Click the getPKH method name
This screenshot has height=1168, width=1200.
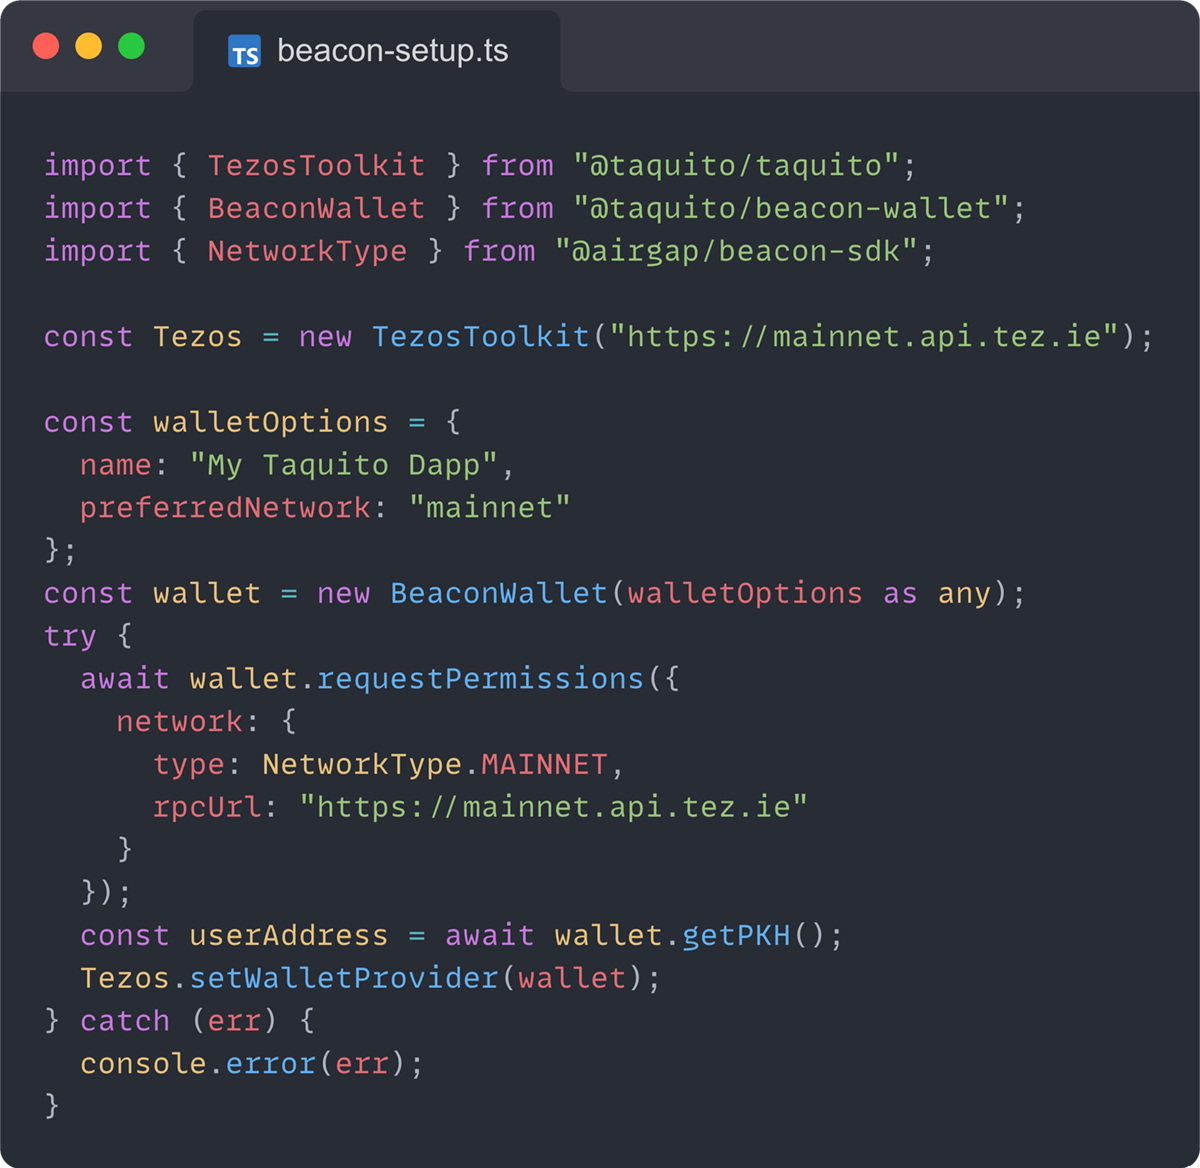[736, 936]
